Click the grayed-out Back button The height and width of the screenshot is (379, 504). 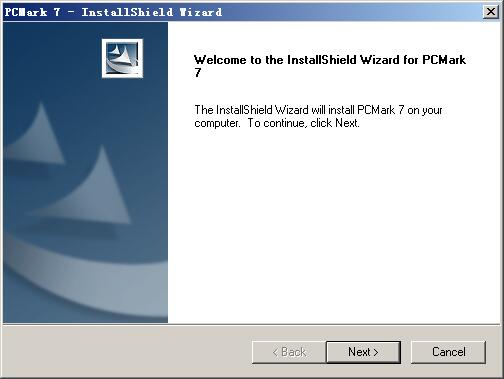pos(289,352)
